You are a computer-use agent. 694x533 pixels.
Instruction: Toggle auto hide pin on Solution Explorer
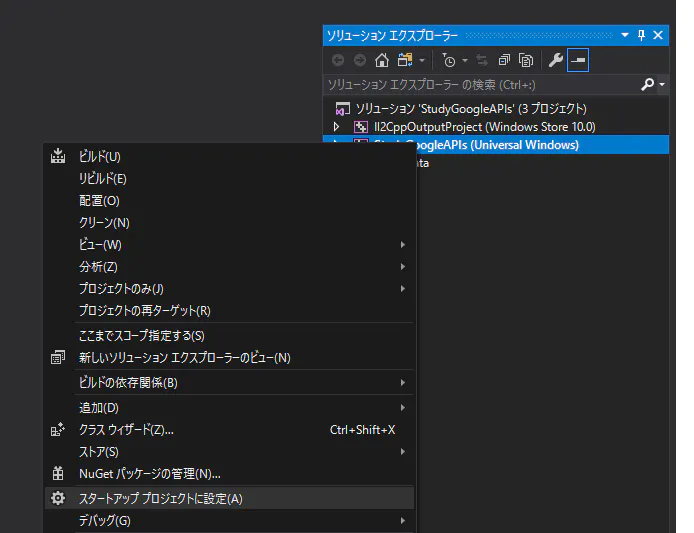tap(641, 35)
